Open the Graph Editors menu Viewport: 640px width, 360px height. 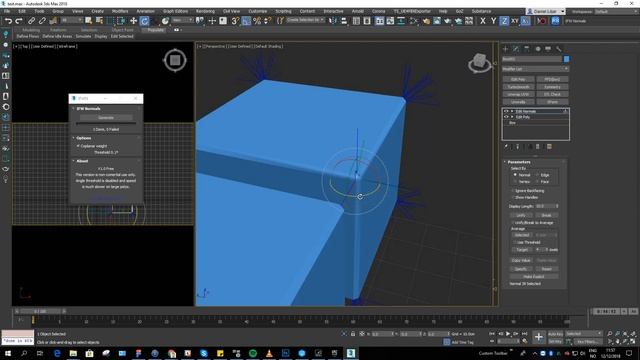(x=176, y=11)
